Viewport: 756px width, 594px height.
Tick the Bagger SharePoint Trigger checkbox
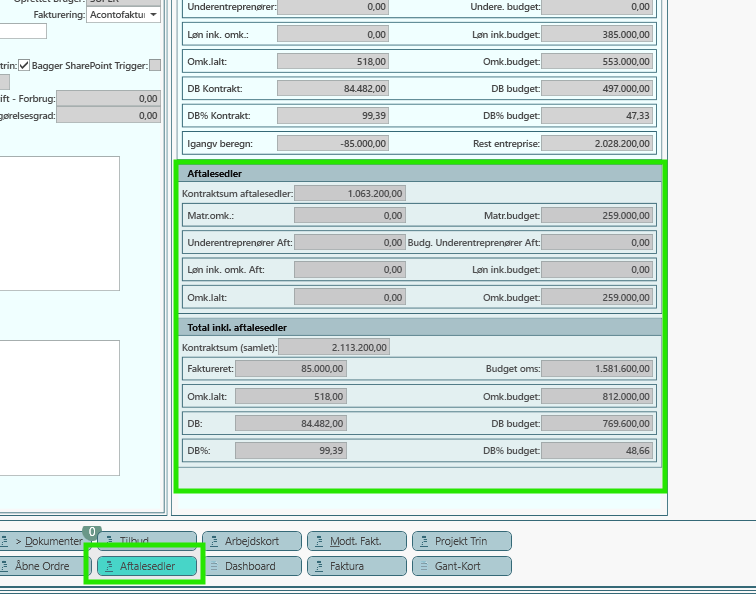tap(155, 65)
